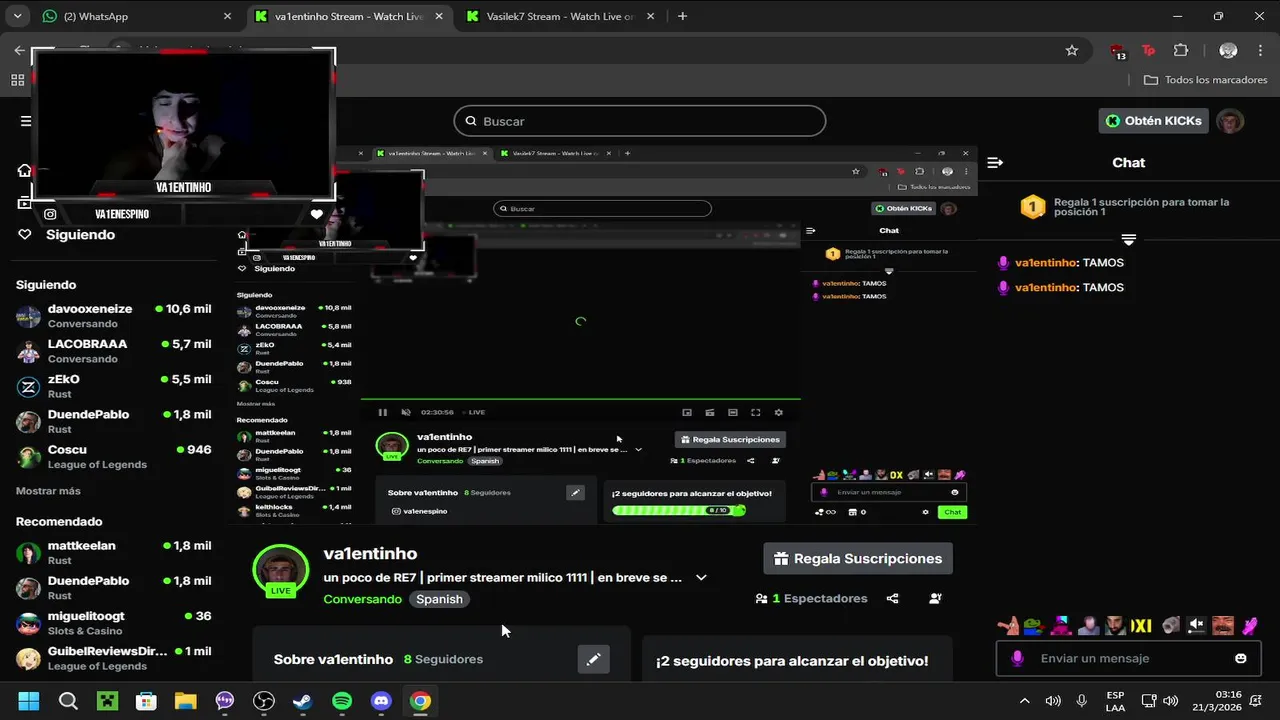Open Coscu League of Legends channel
The width and height of the screenshot is (1280, 720).
coord(113,456)
